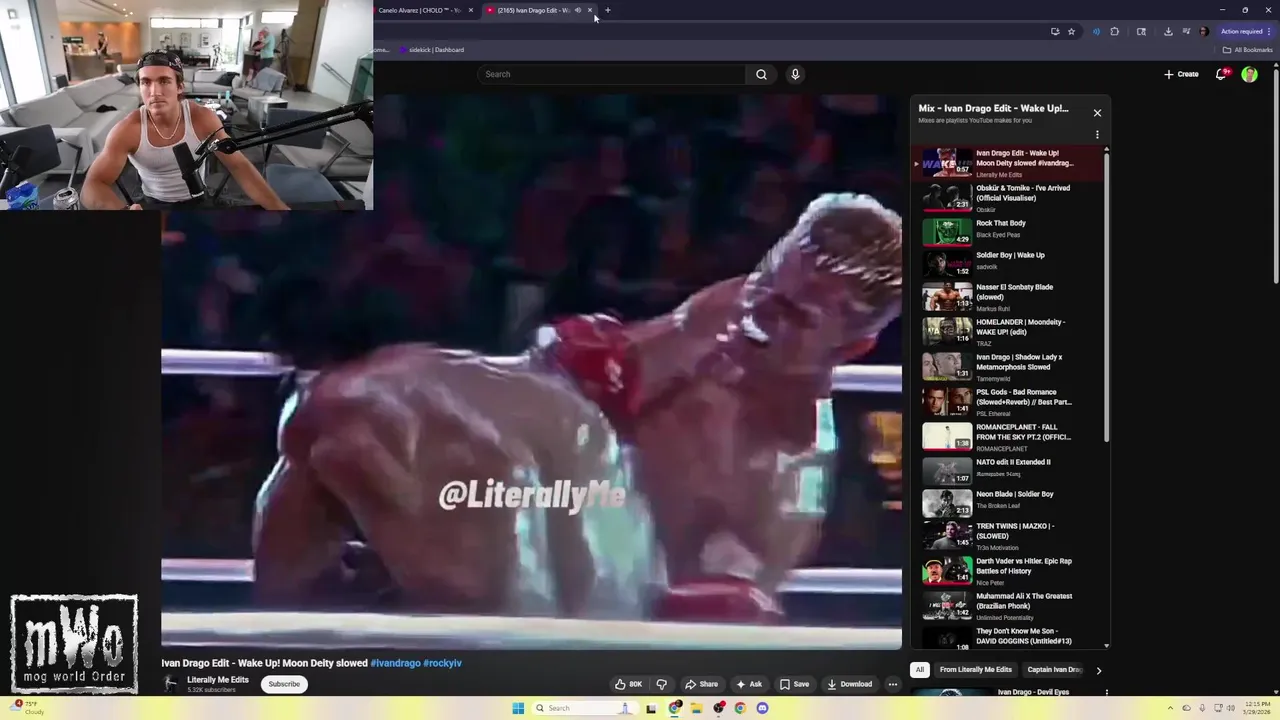Show hidden system tray icons

pos(1170,708)
